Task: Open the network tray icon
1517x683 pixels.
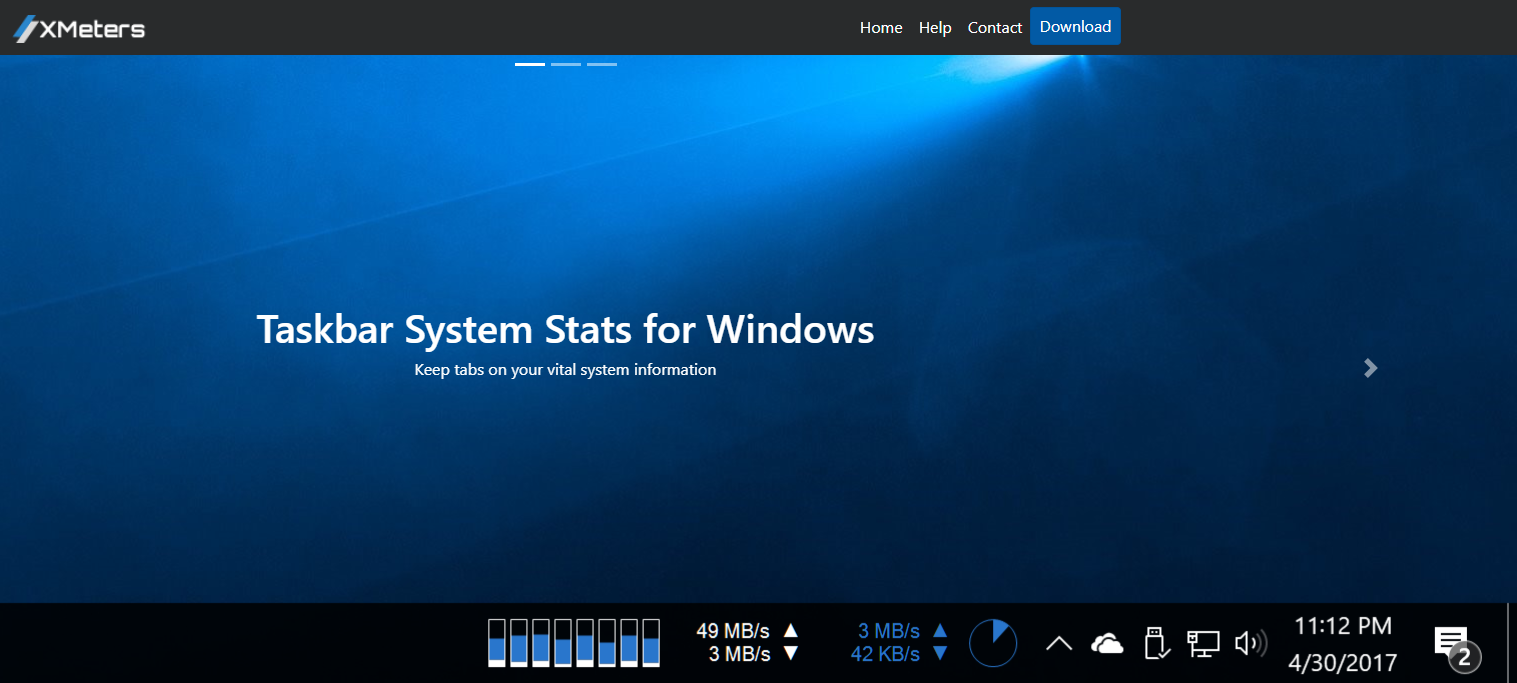Action: point(1203,643)
